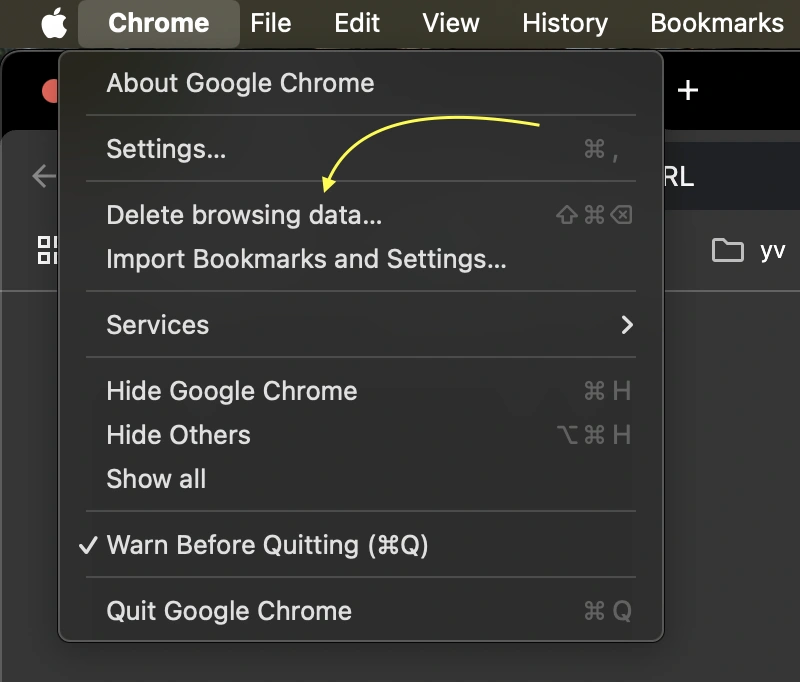Open the View menu

coord(451,23)
